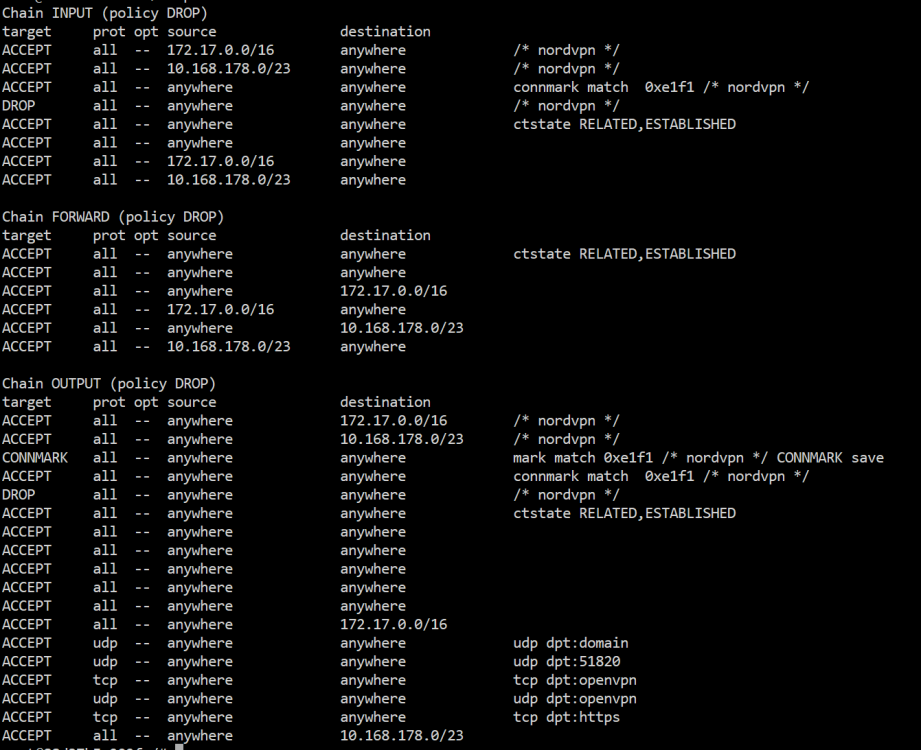Viewport: 921px width, 750px height.
Task: Click the destination column header under FORWARD chain
Action: click(385, 236)
